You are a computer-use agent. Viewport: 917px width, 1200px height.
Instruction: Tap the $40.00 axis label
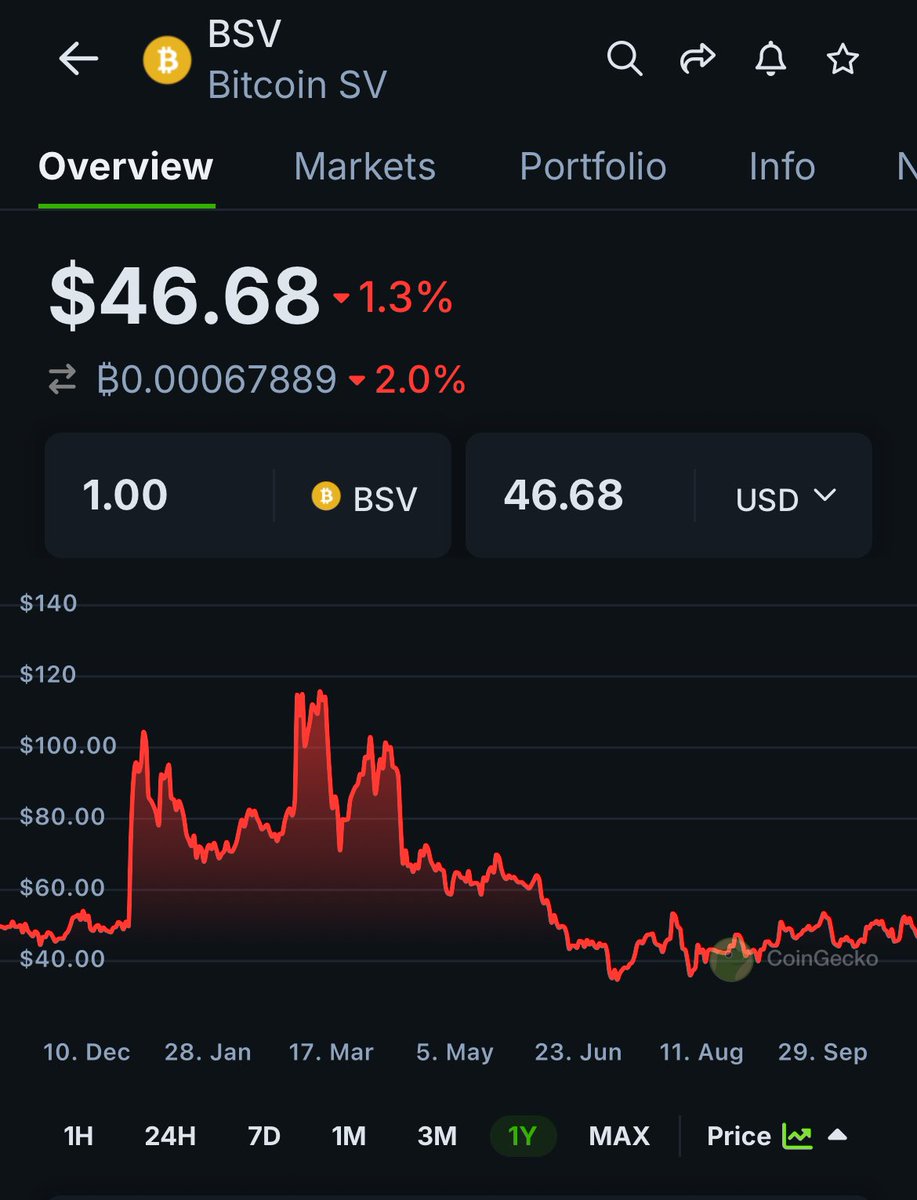pos(62,959)
